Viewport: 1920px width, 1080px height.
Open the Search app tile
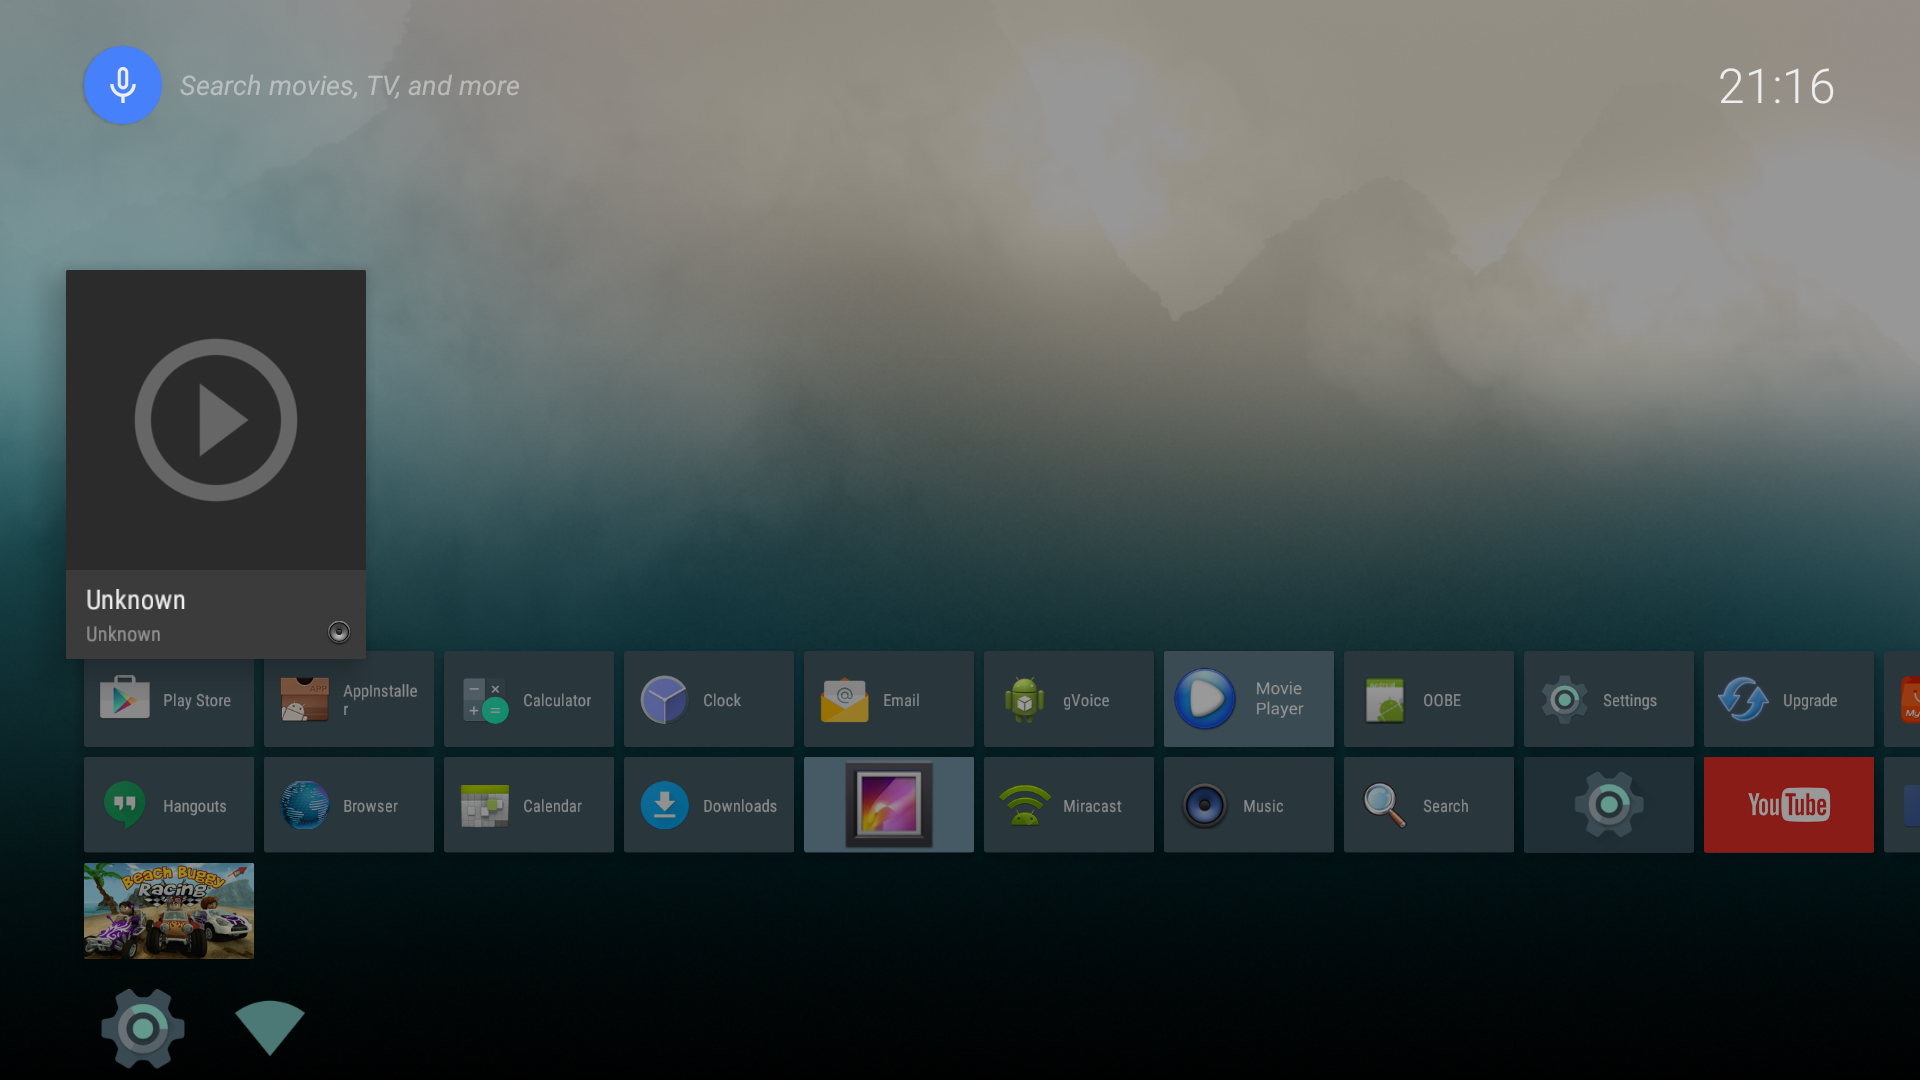coord(1429,805)
